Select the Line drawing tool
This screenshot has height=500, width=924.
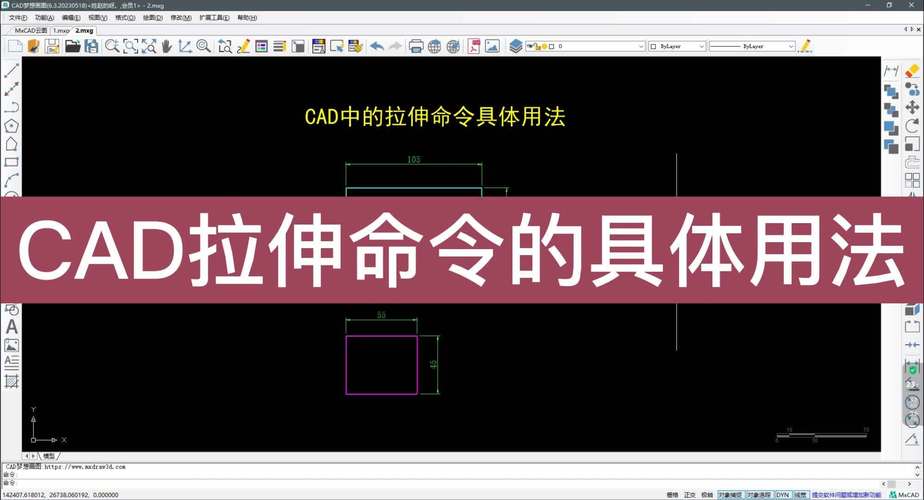coord(11,71)
